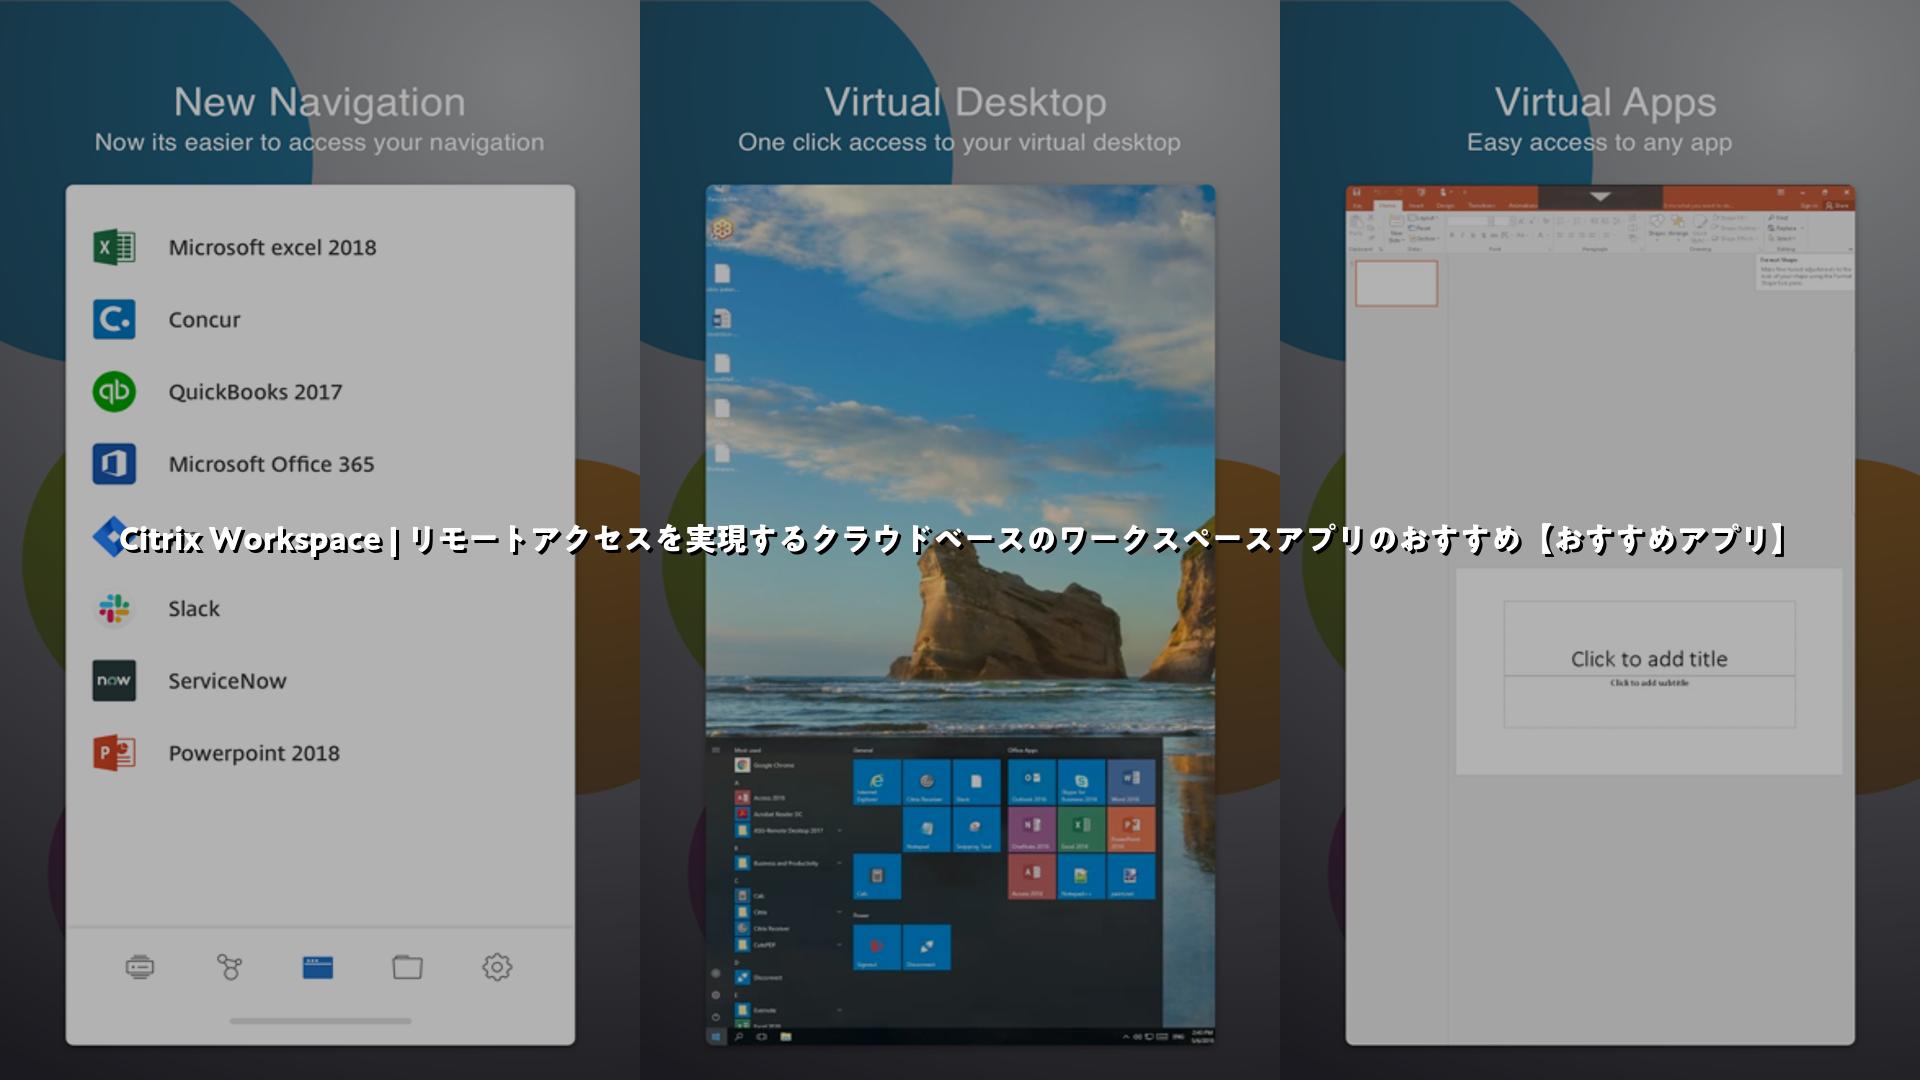Expand the Evernote folder chevron

839,1010
